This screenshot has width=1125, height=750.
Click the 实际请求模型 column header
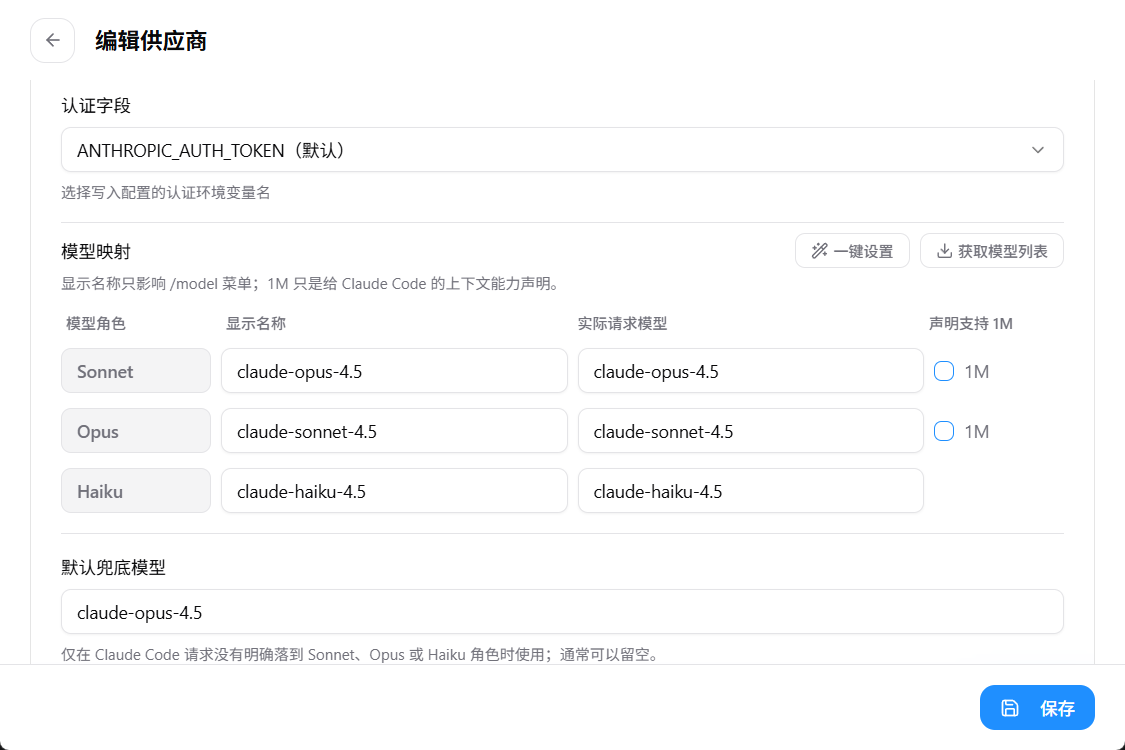(x=622, y=324)
